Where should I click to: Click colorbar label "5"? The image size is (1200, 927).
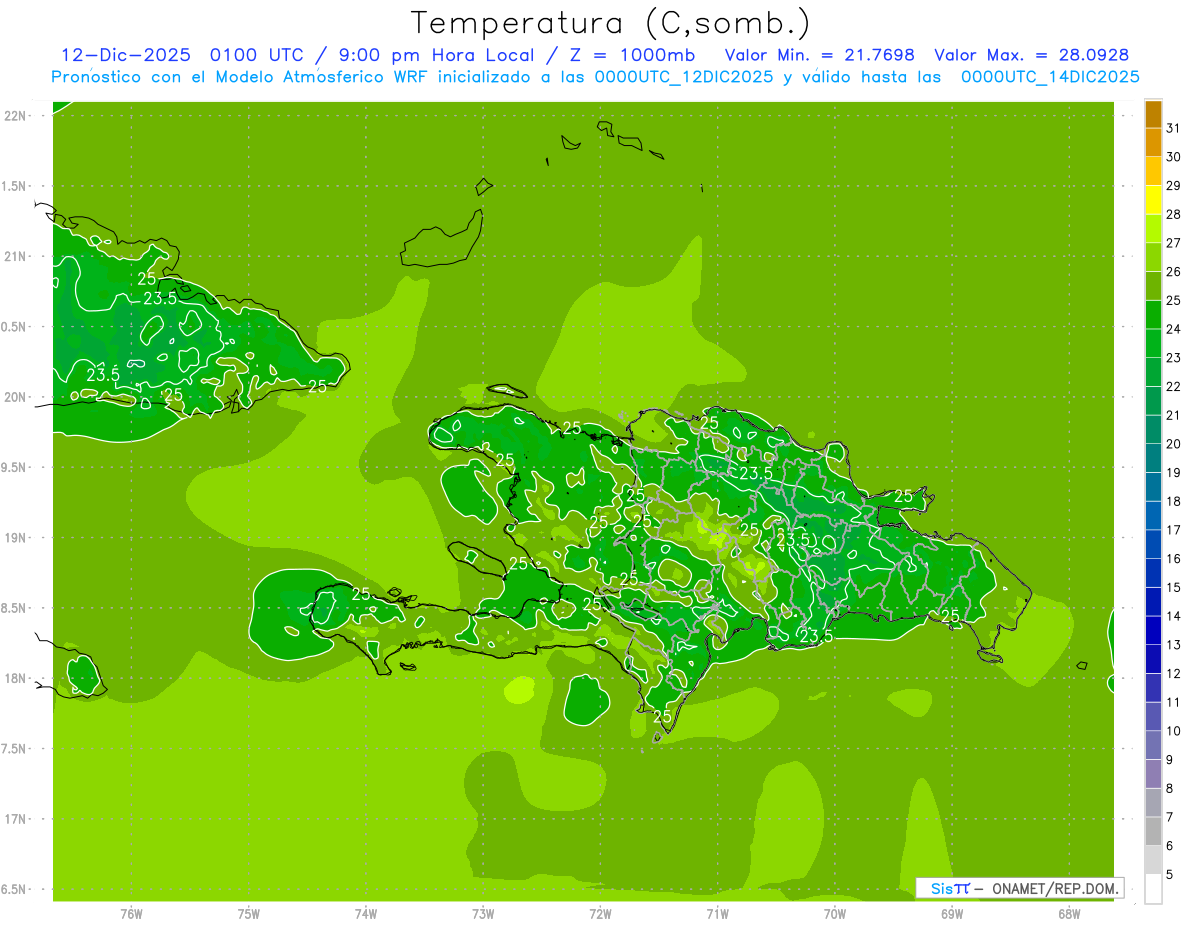1170,875
